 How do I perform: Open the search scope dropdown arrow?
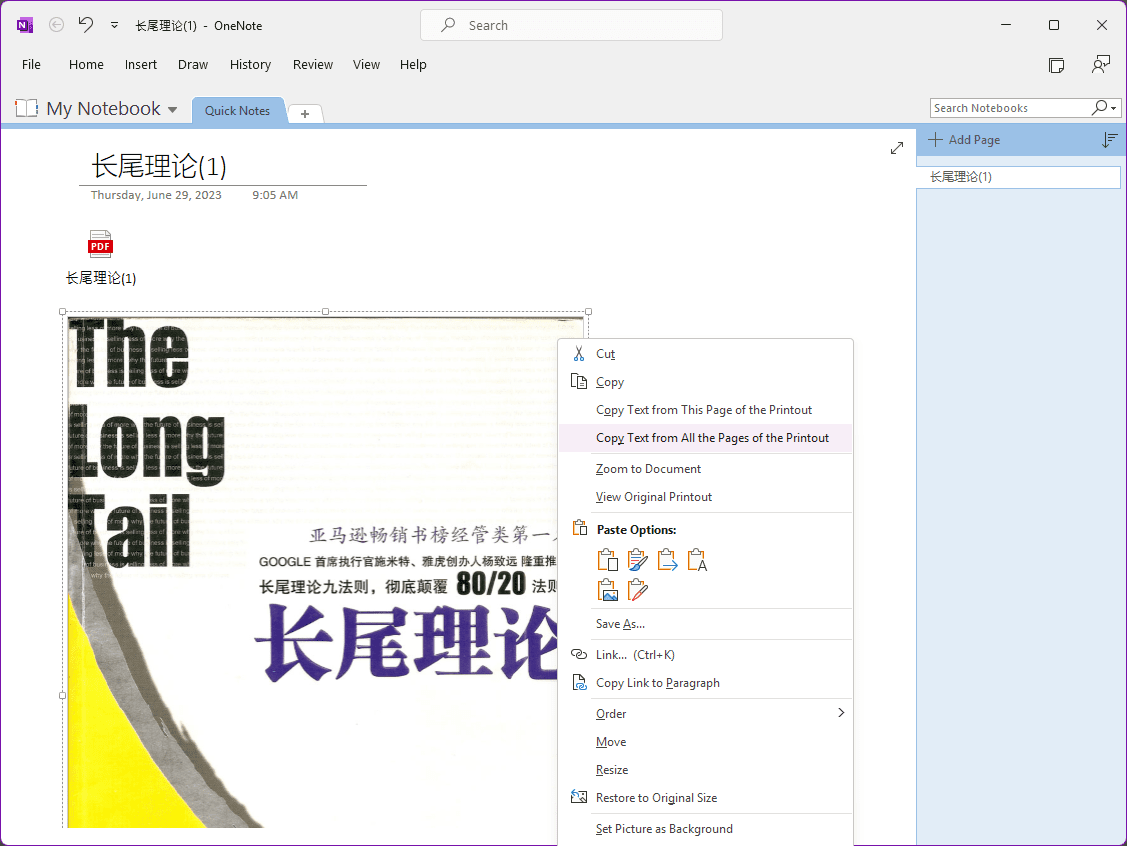click(1113, 108)
